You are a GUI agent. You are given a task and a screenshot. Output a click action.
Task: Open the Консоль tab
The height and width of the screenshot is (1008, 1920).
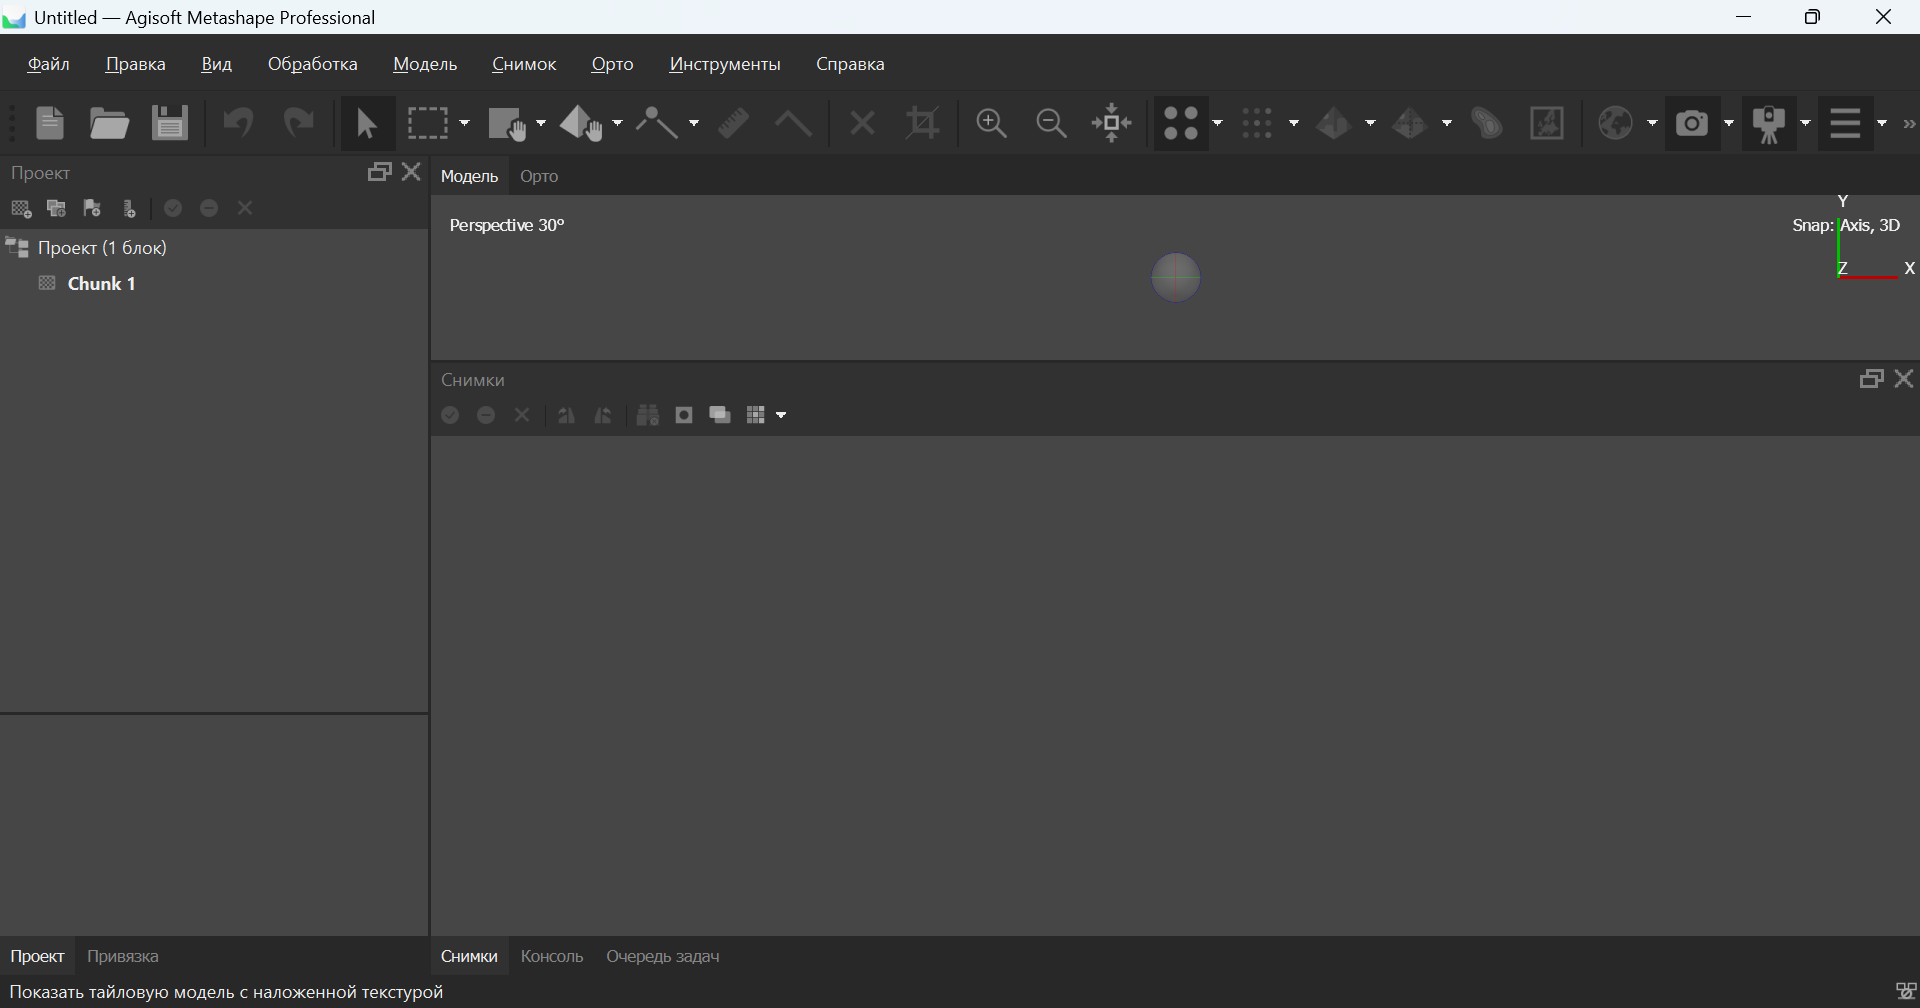(x=551, y=956)
